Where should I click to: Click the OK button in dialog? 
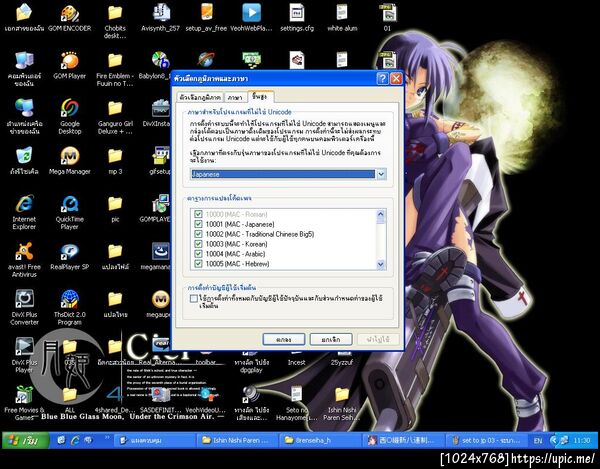click(x=284, y=339)
